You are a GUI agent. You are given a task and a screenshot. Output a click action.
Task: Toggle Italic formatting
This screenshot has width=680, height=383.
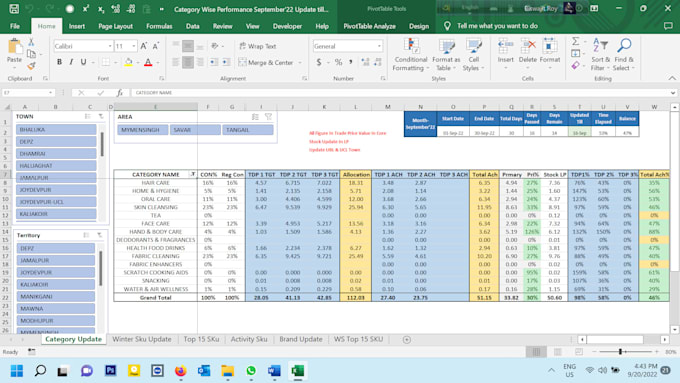(71, 62)
